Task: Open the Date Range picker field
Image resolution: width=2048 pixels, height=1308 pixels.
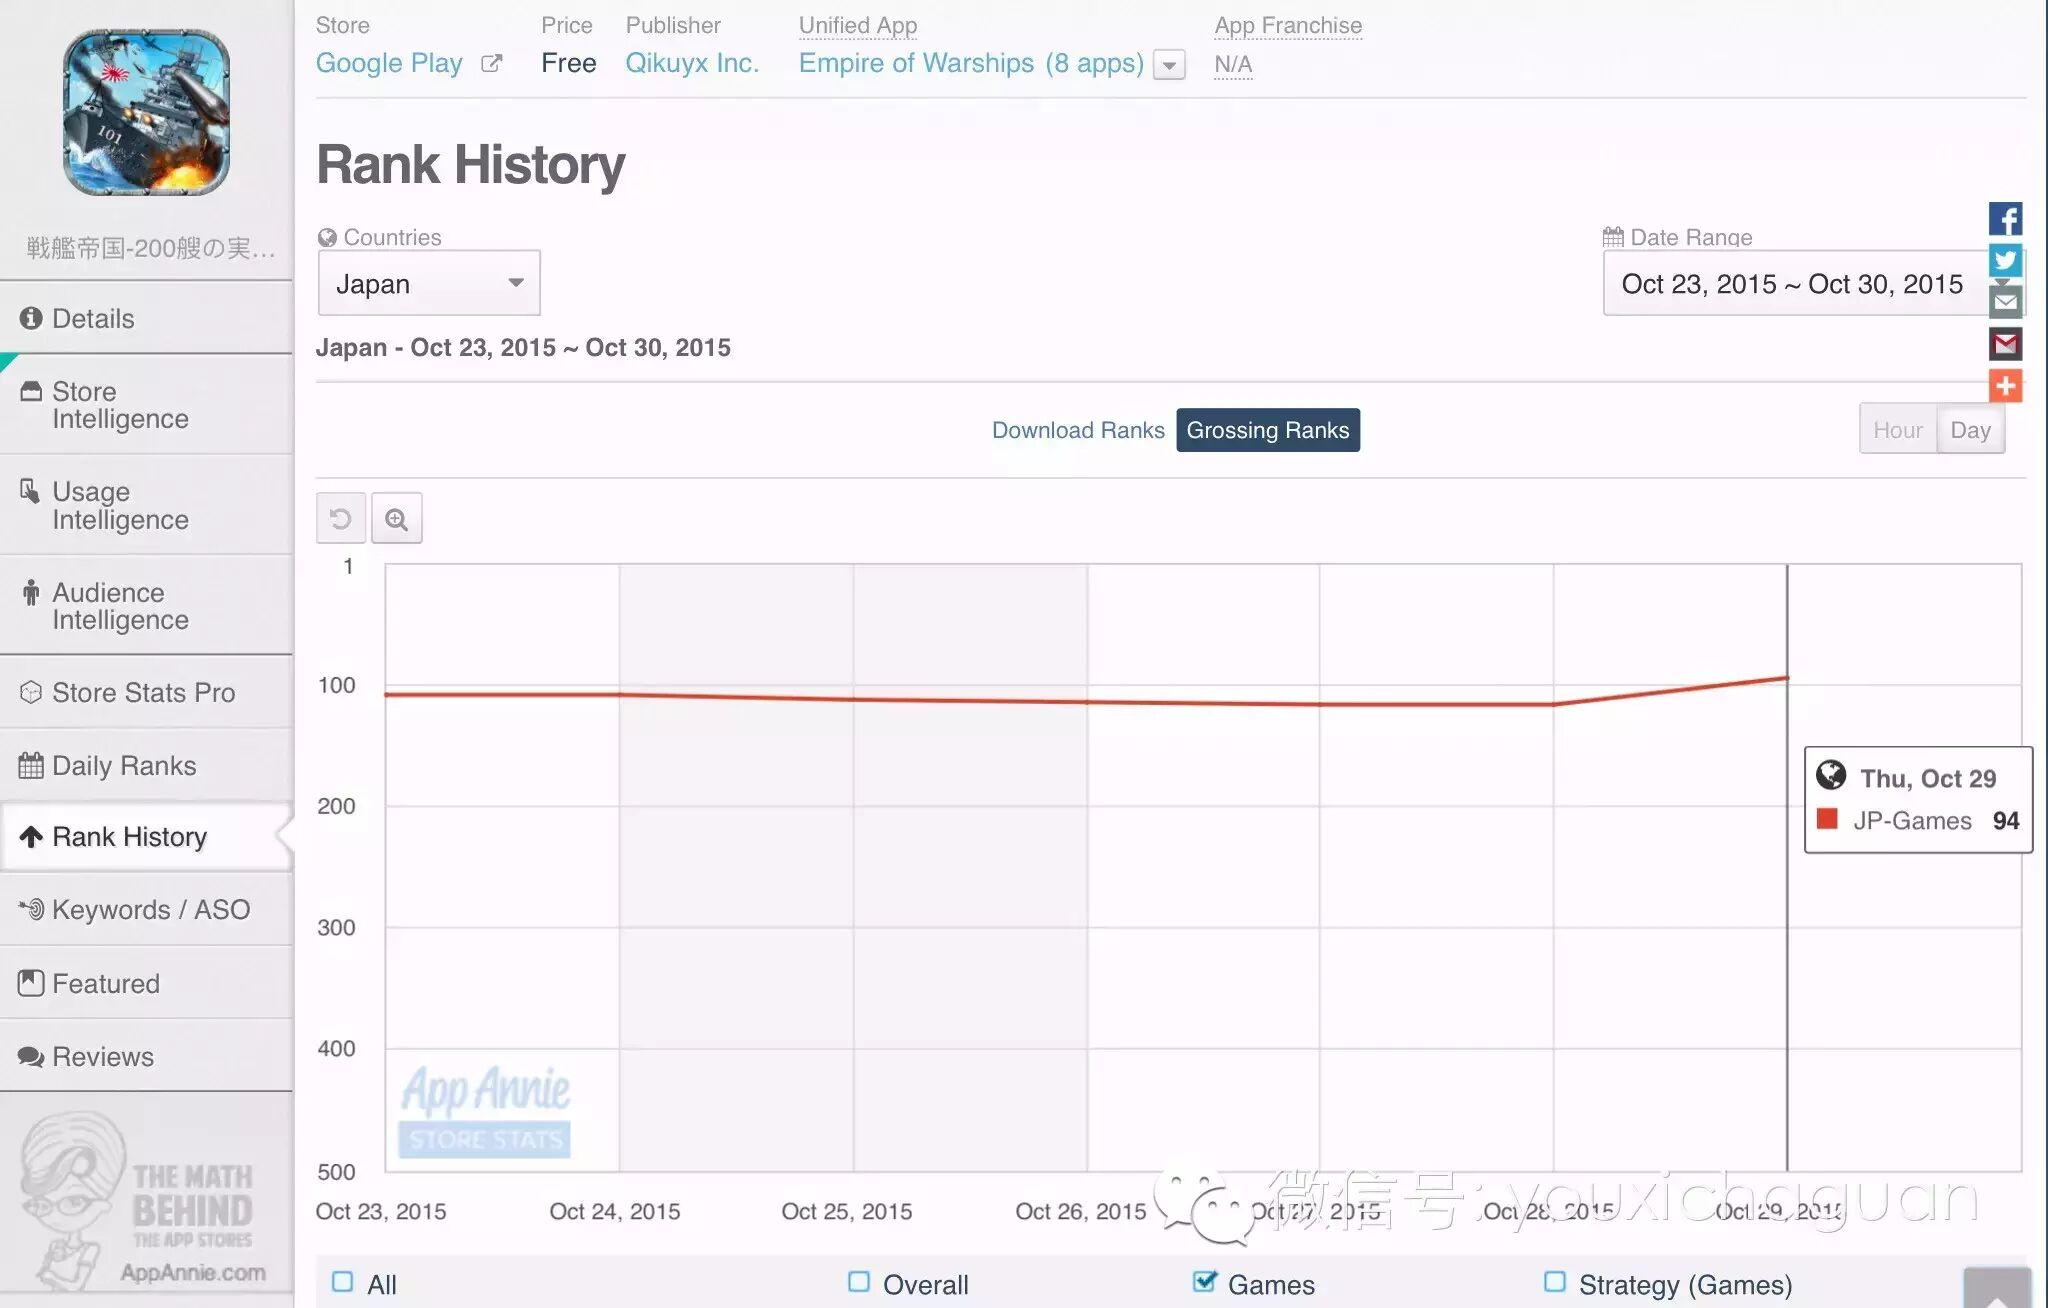Action: click(1792, 284)
